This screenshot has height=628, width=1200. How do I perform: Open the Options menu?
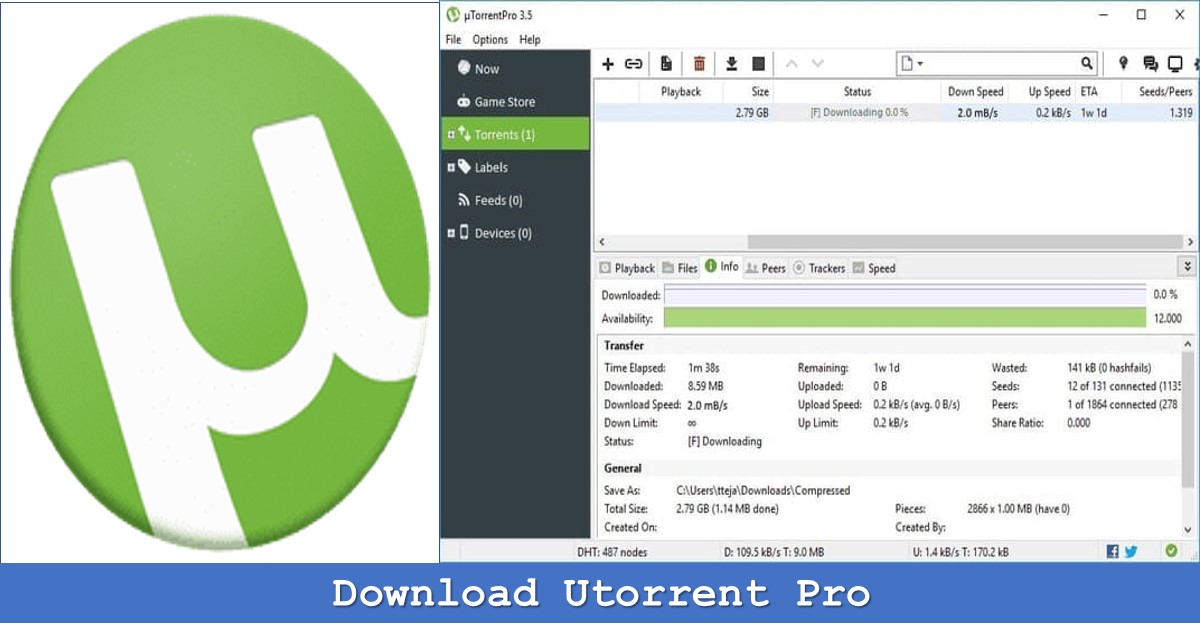coord(490,40)
